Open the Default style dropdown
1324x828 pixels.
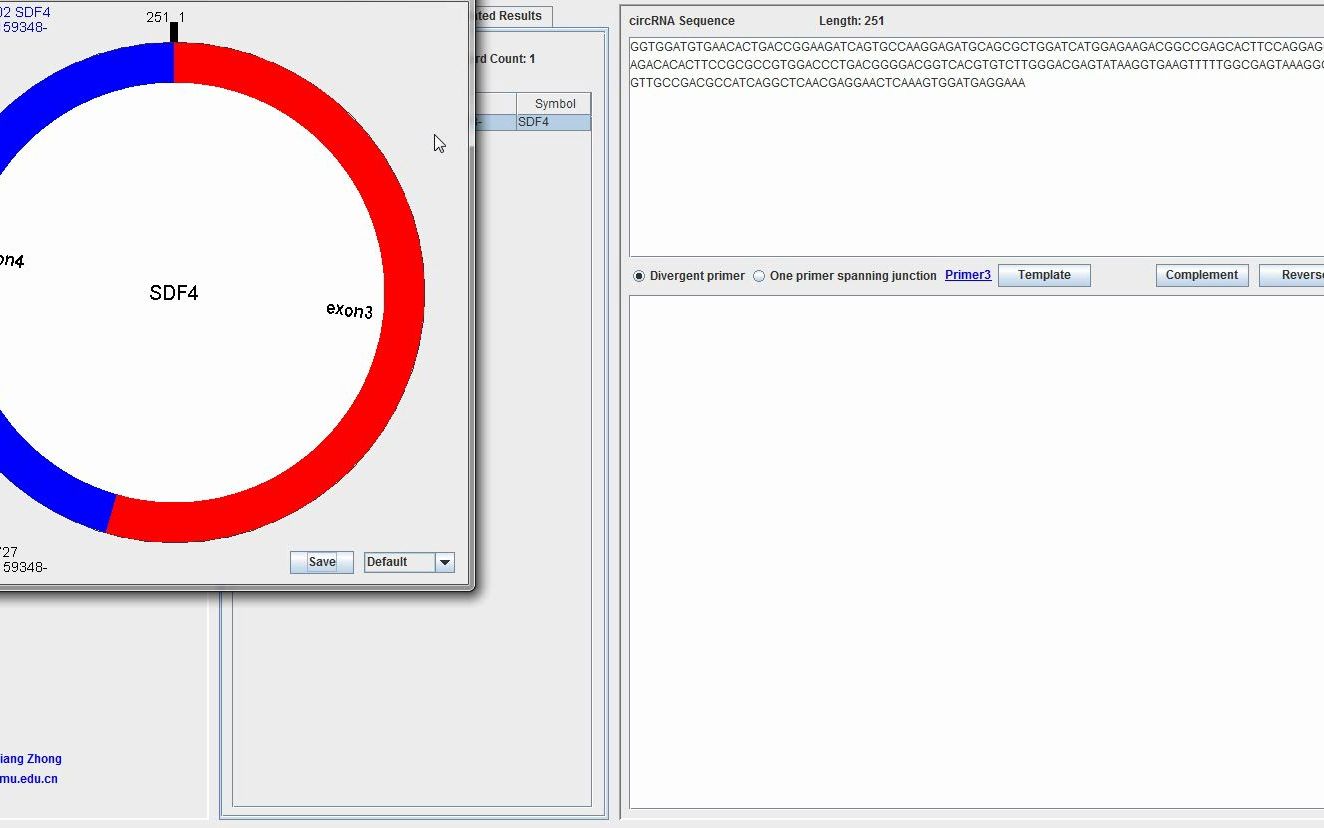tap(409, 562)
